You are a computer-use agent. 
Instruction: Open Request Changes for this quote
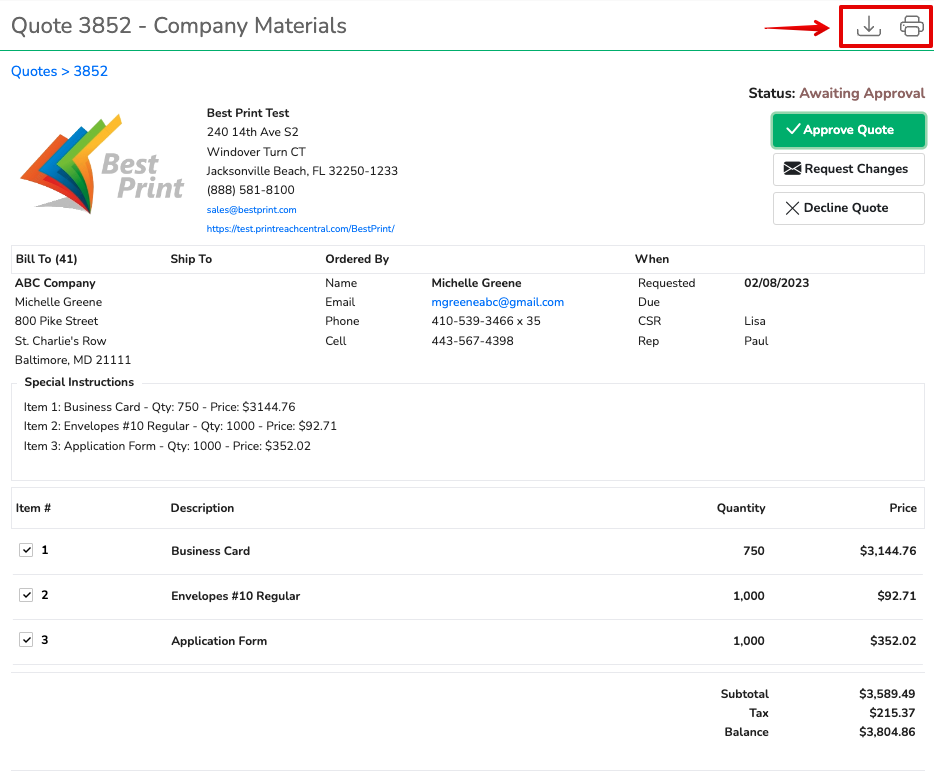coord(848,169)
